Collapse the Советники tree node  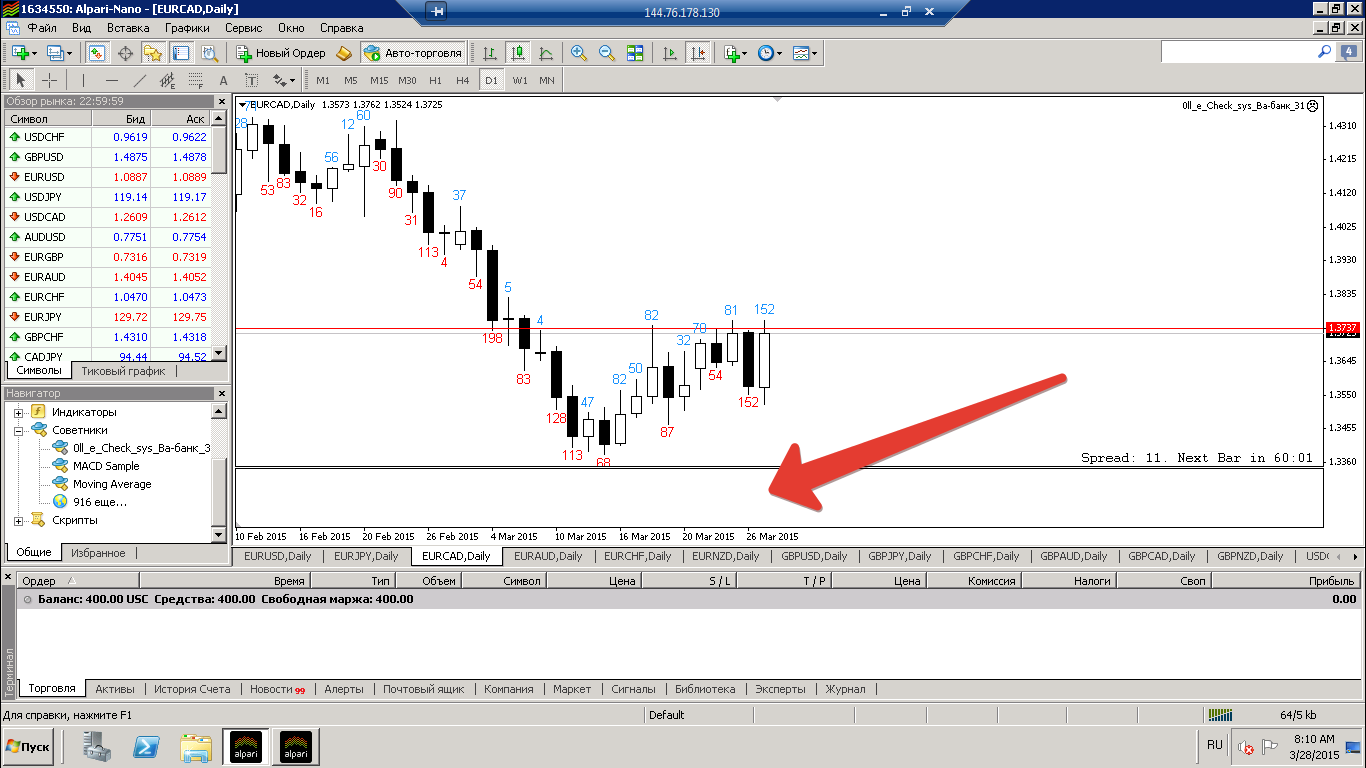(18, 430)
